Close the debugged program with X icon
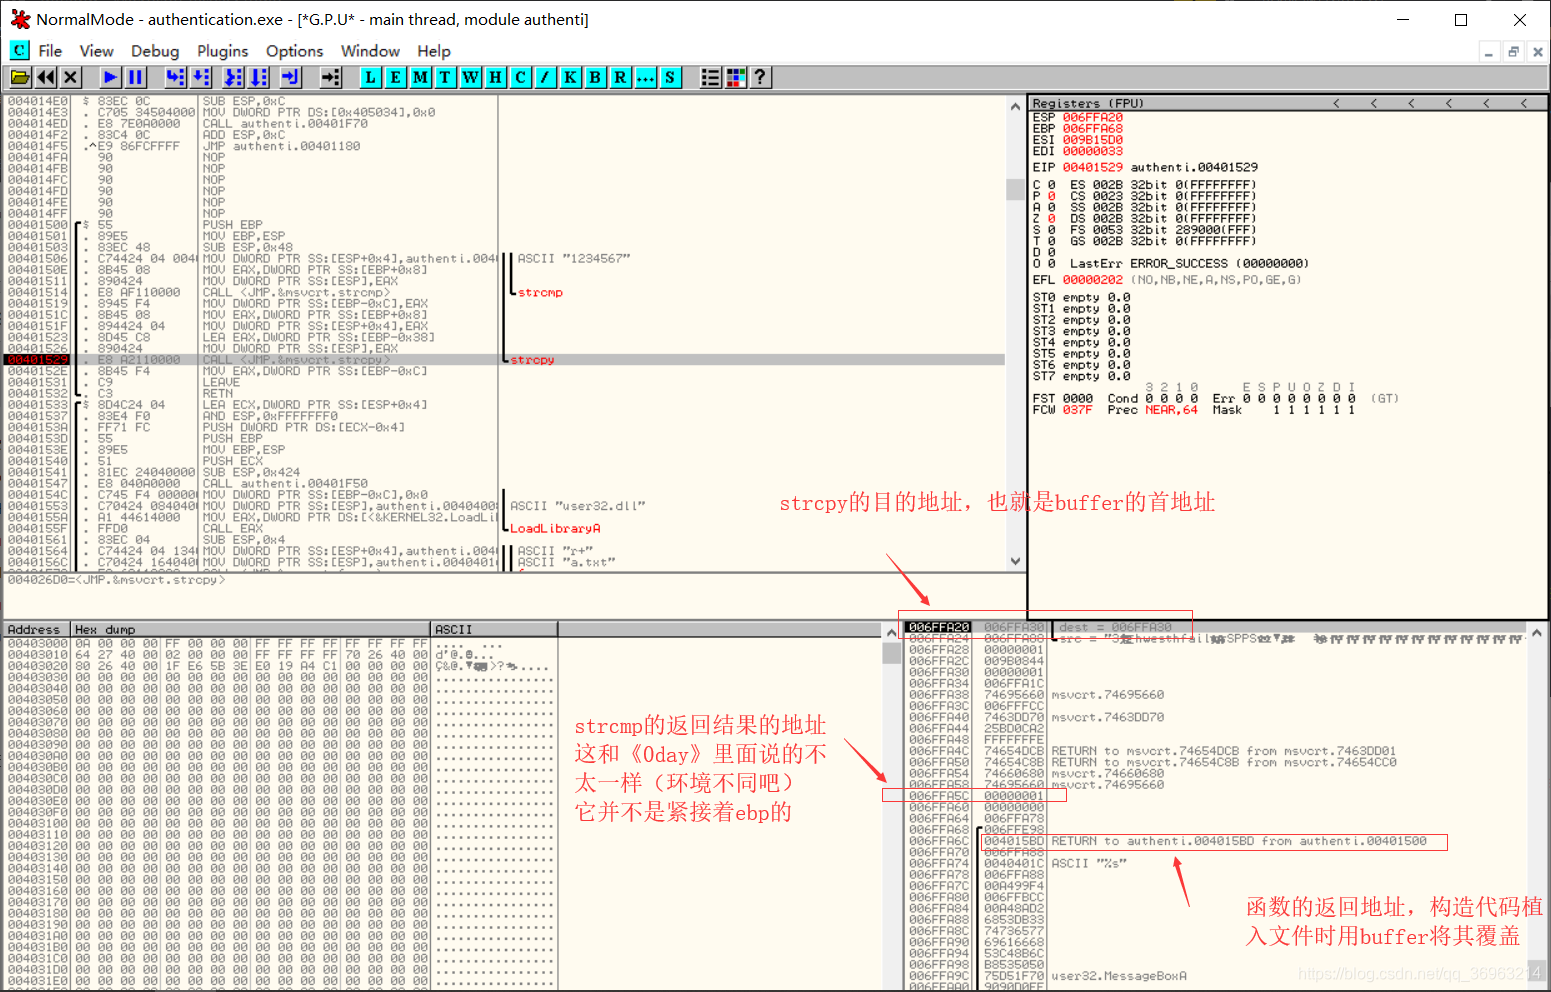1551x992 pixels. point(70,77)
